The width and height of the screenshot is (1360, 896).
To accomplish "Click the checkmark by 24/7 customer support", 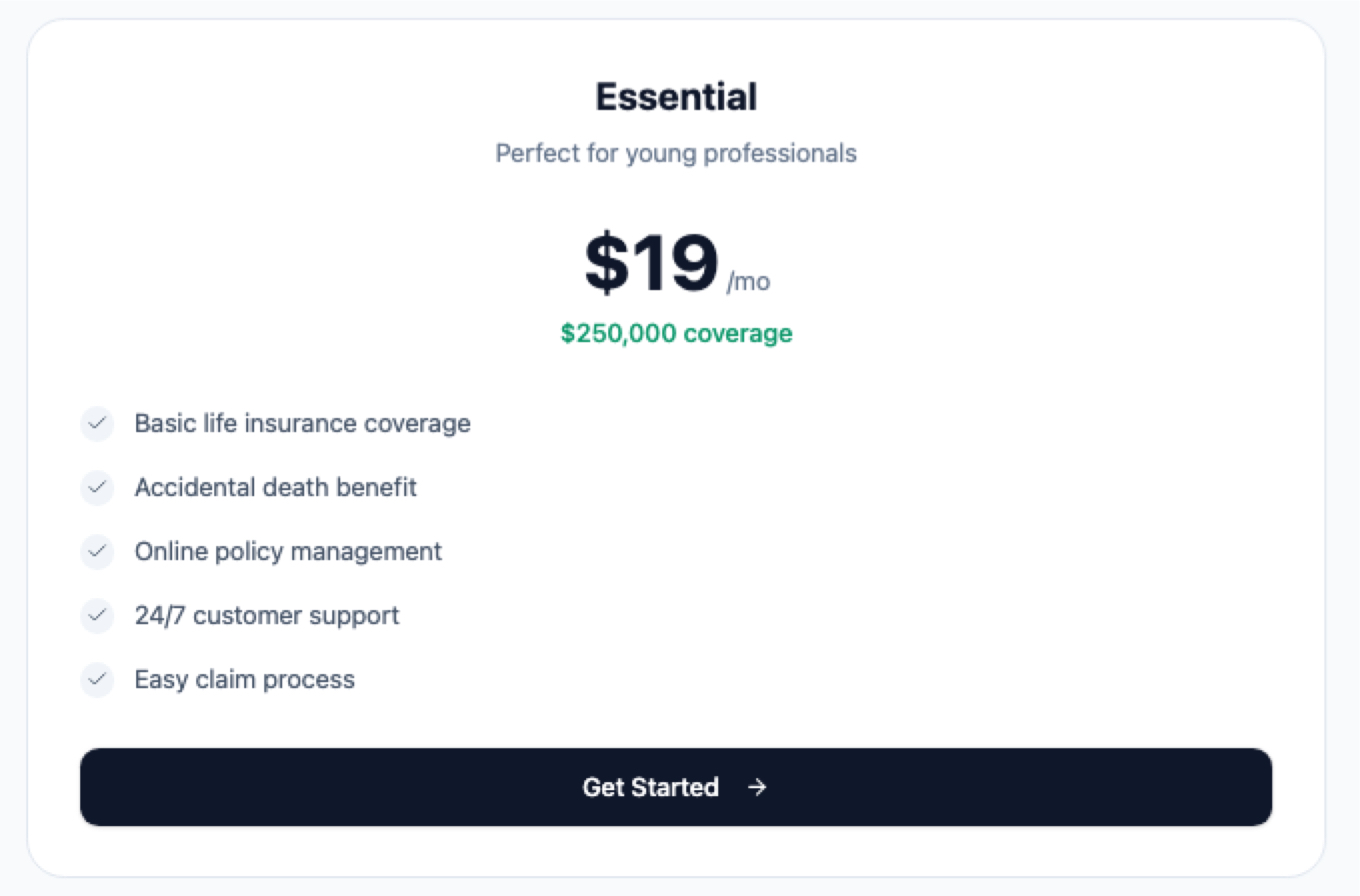I will click(x=97, y=616).
